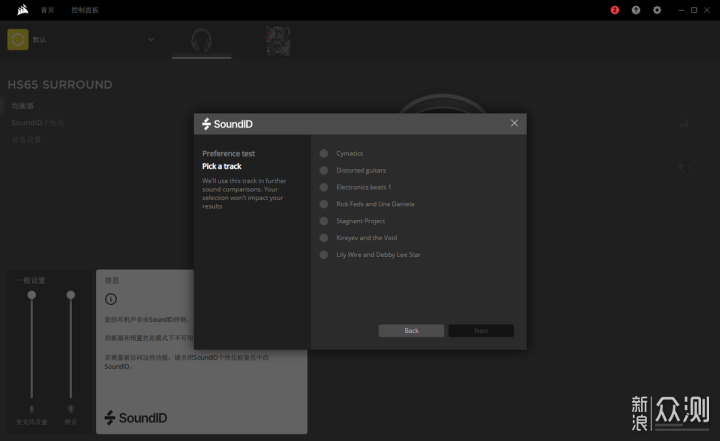Click the SoundID logo in info panel
This screenshot has width=720, height=441.
tap(135, 418)
